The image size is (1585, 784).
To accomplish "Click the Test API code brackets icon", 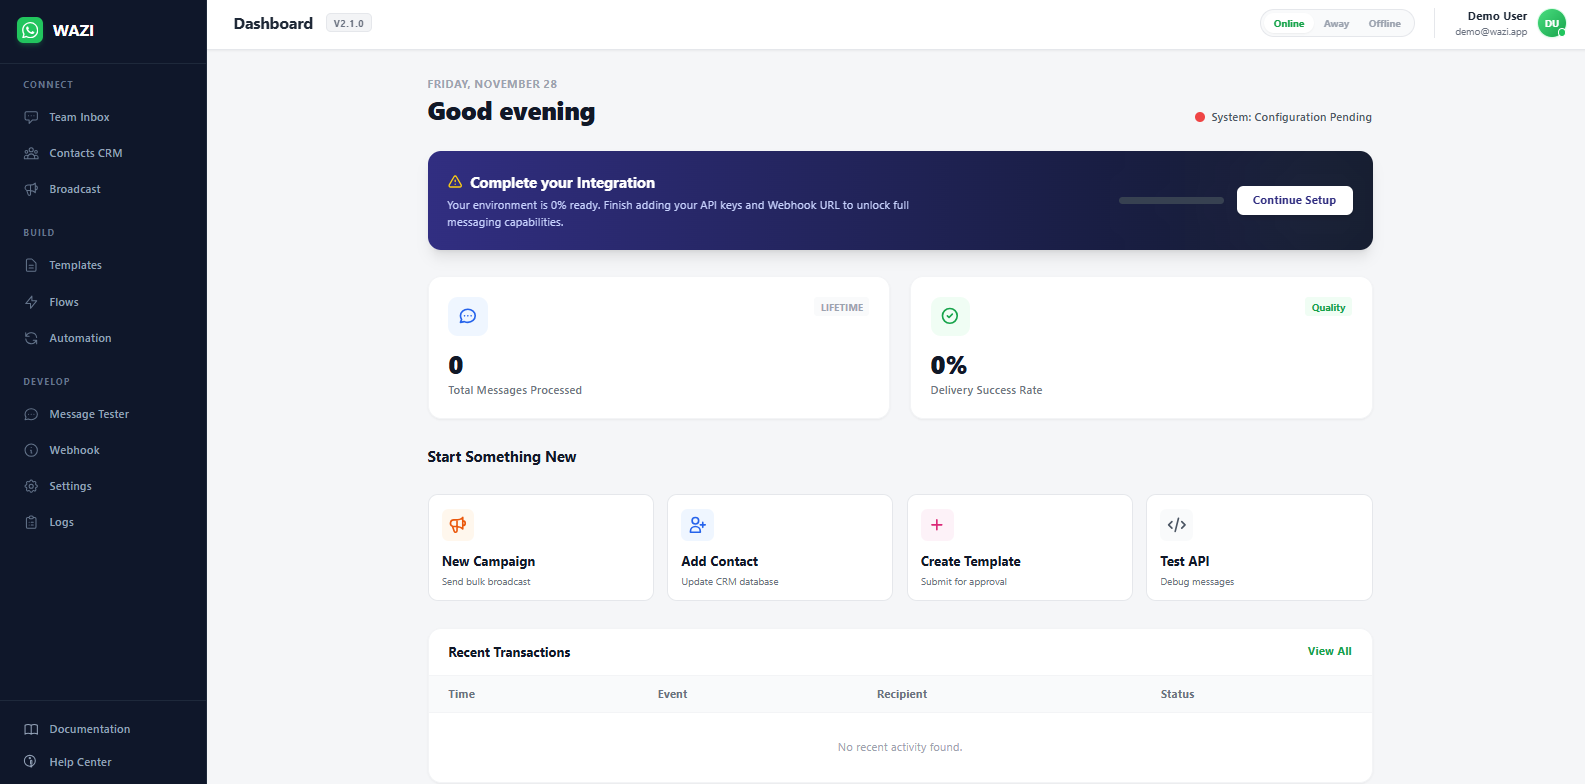I will point(1177,525).
